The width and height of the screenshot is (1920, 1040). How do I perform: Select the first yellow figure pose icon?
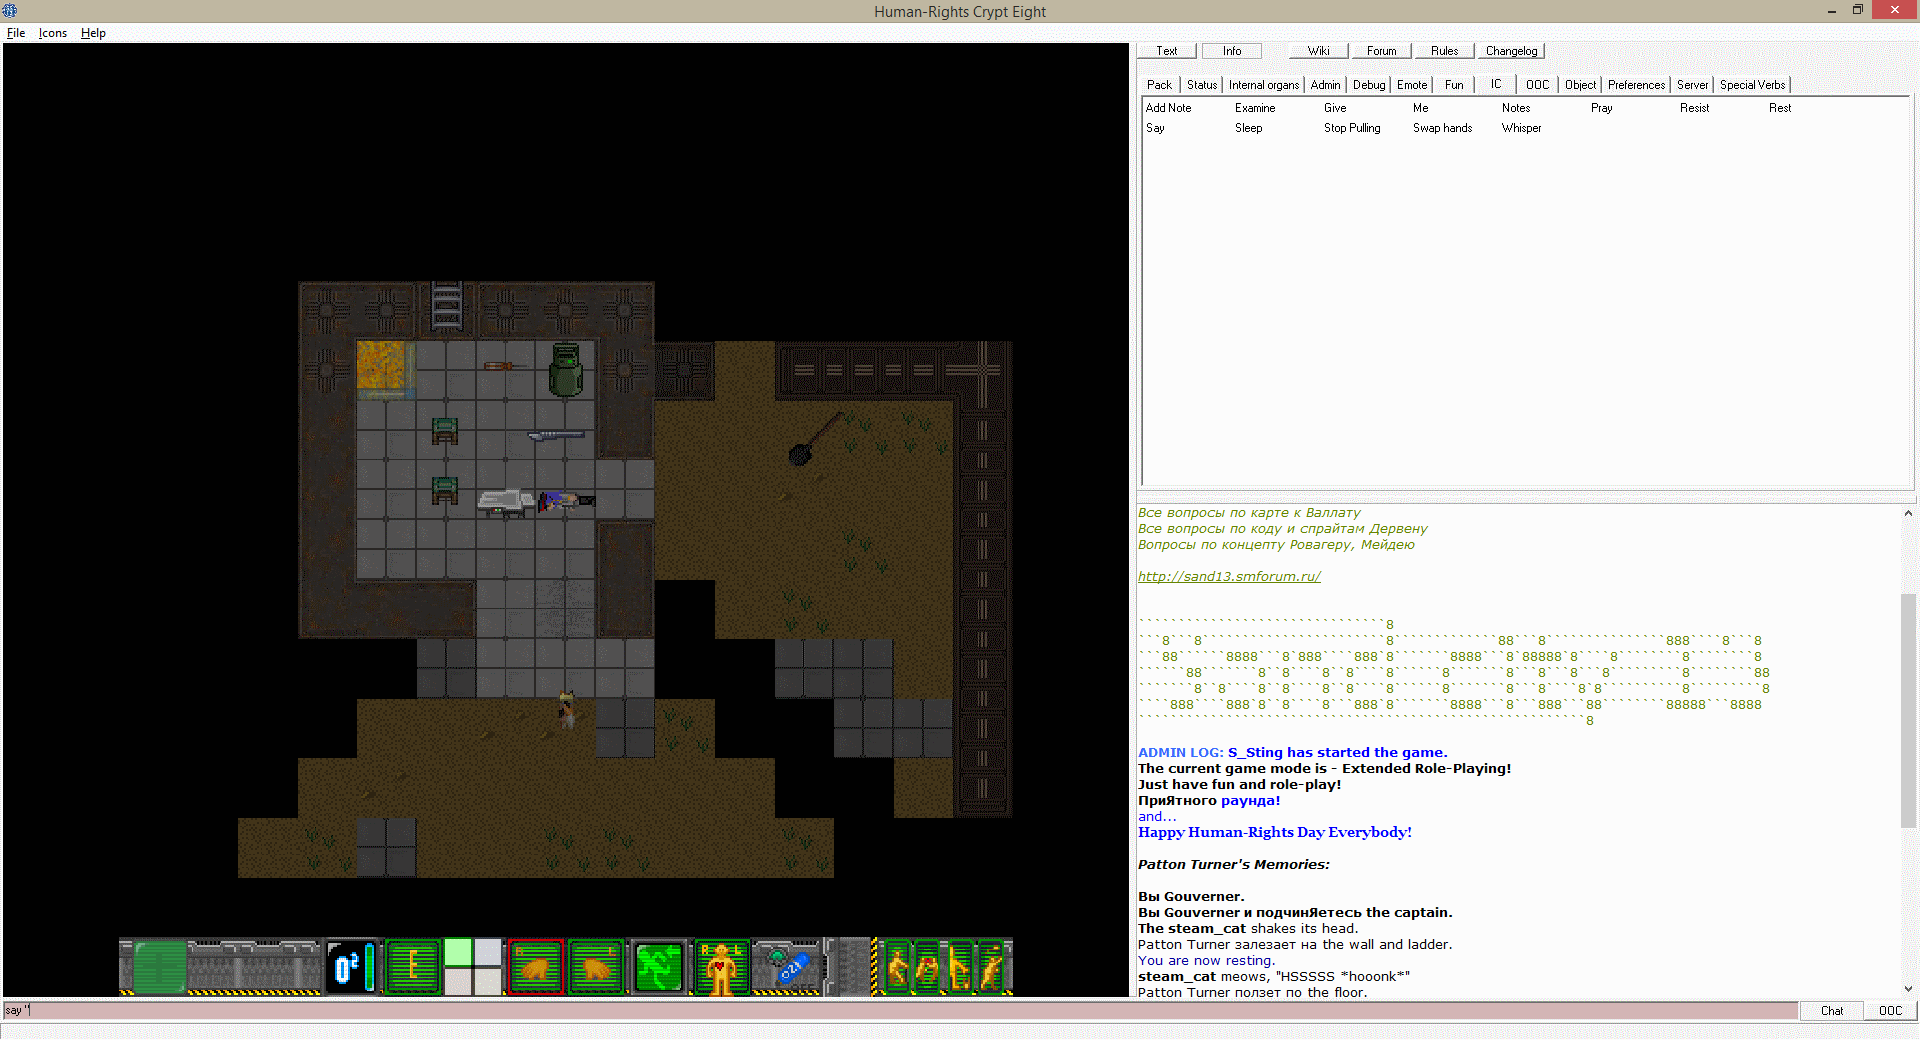(x=897, y=967)
